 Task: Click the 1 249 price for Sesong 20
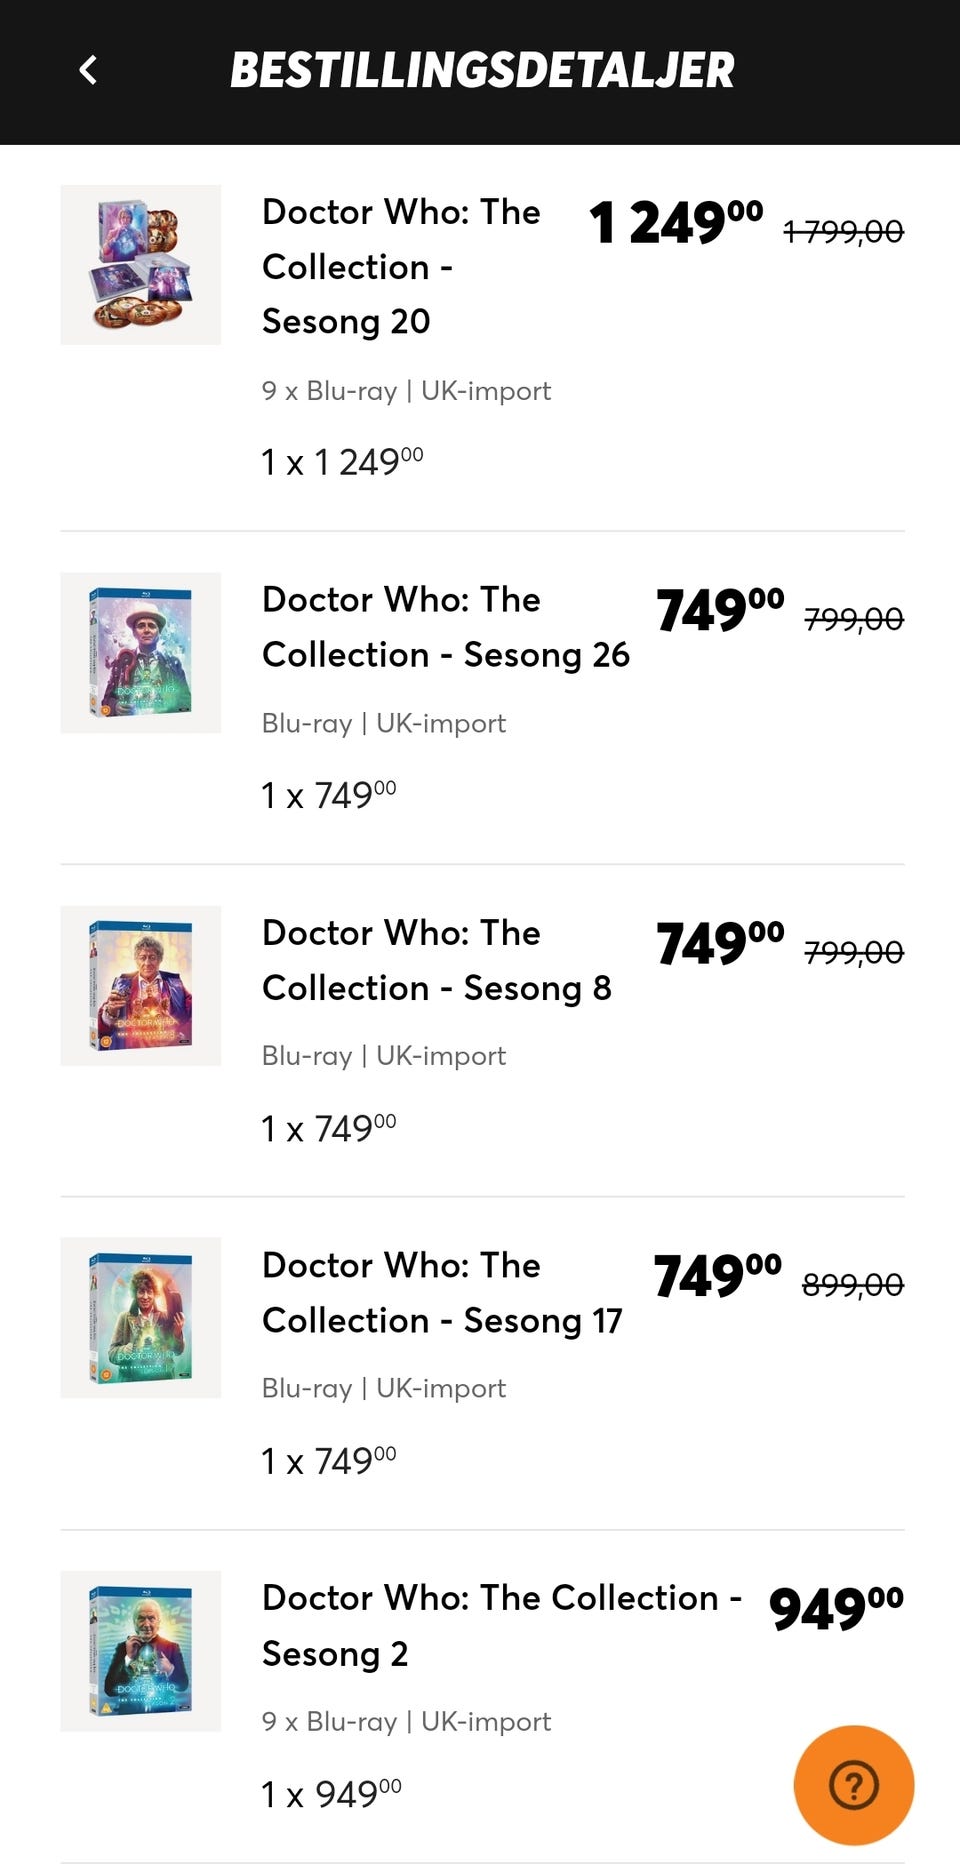[x=675, y=222]
